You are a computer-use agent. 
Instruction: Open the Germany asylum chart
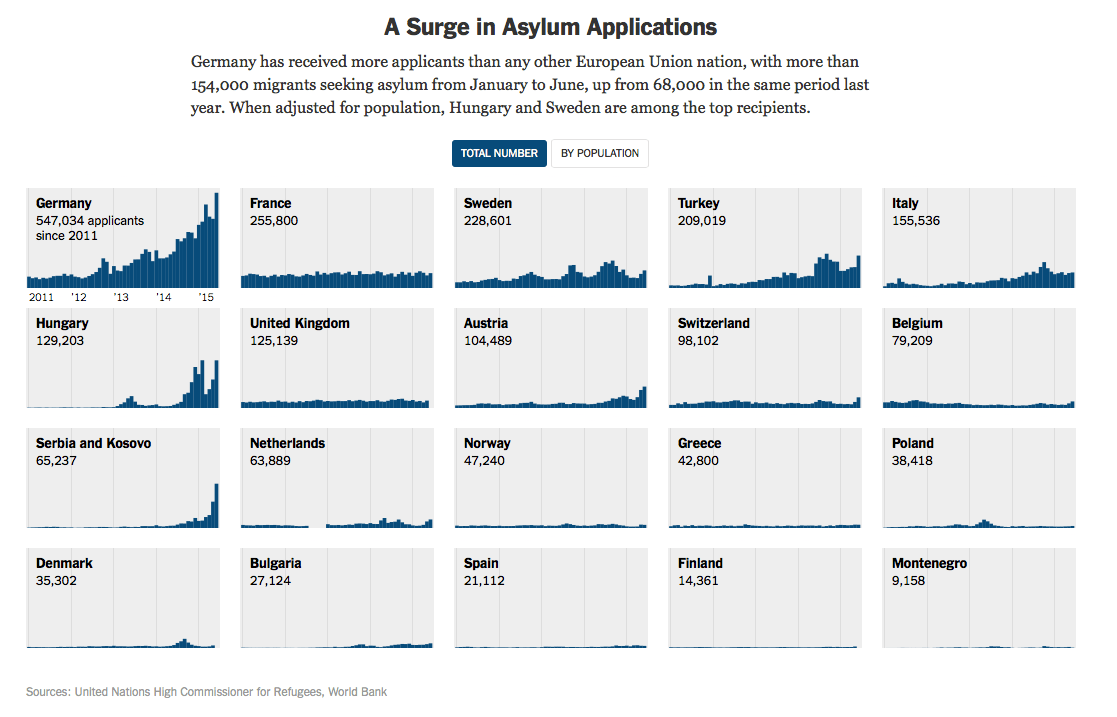(123, 238)
